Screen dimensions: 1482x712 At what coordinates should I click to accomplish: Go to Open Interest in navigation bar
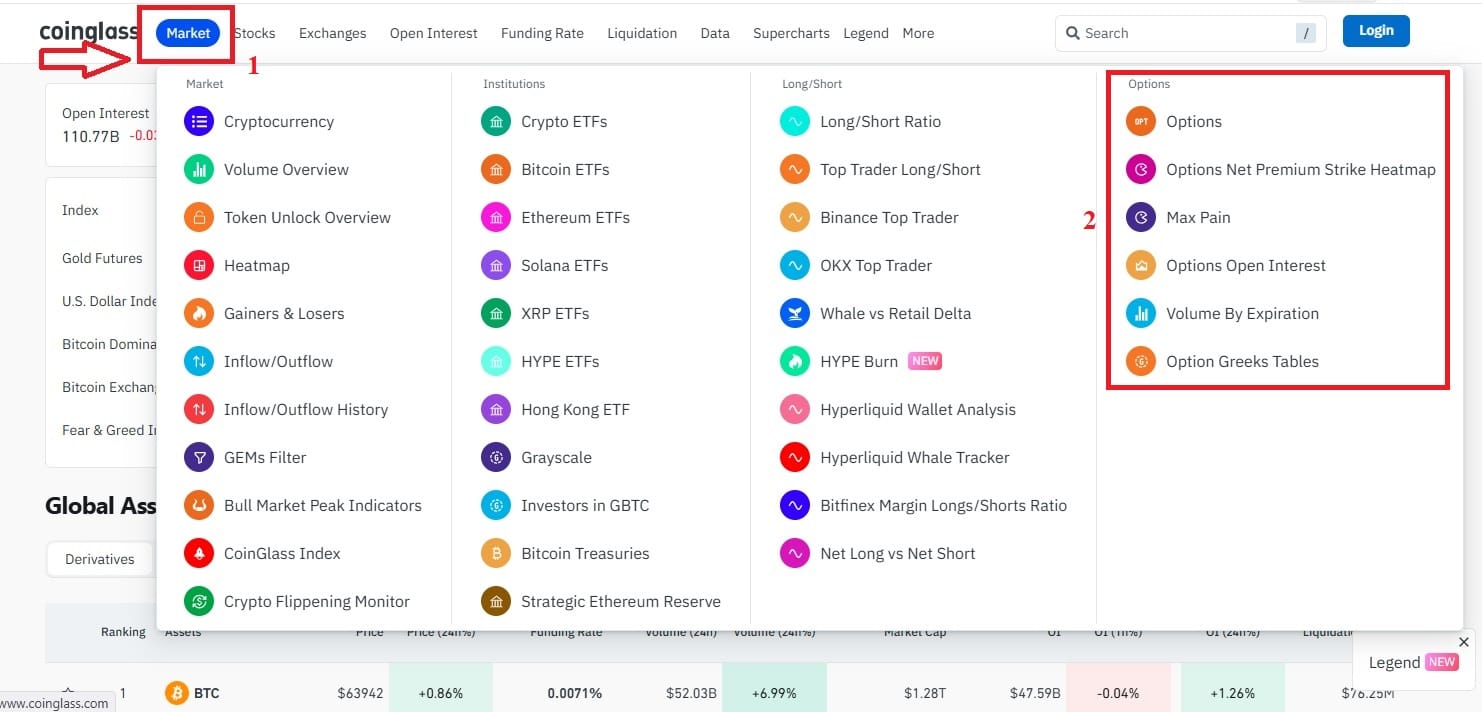(434, 33)
